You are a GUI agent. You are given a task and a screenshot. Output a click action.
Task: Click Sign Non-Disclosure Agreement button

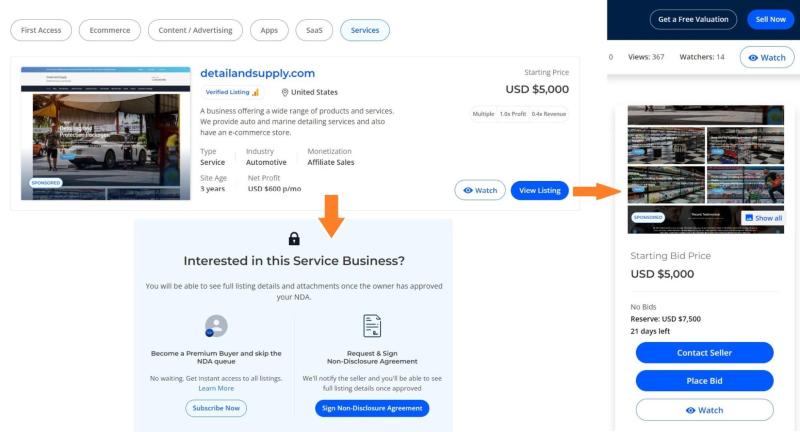(x=372, y=408)
